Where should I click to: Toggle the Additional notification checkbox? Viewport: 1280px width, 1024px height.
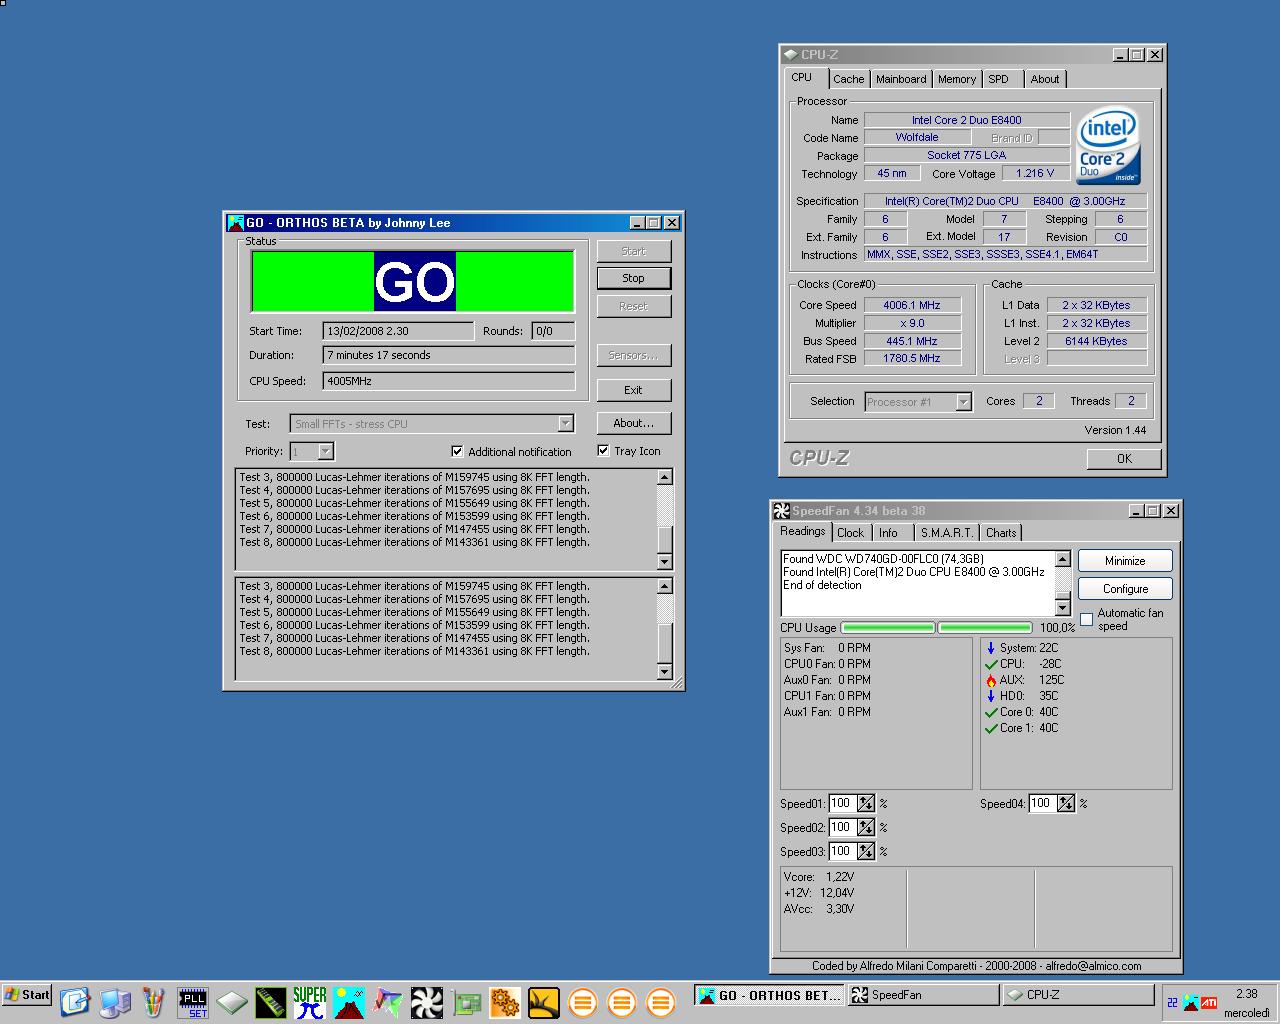(x=457, y=451)
